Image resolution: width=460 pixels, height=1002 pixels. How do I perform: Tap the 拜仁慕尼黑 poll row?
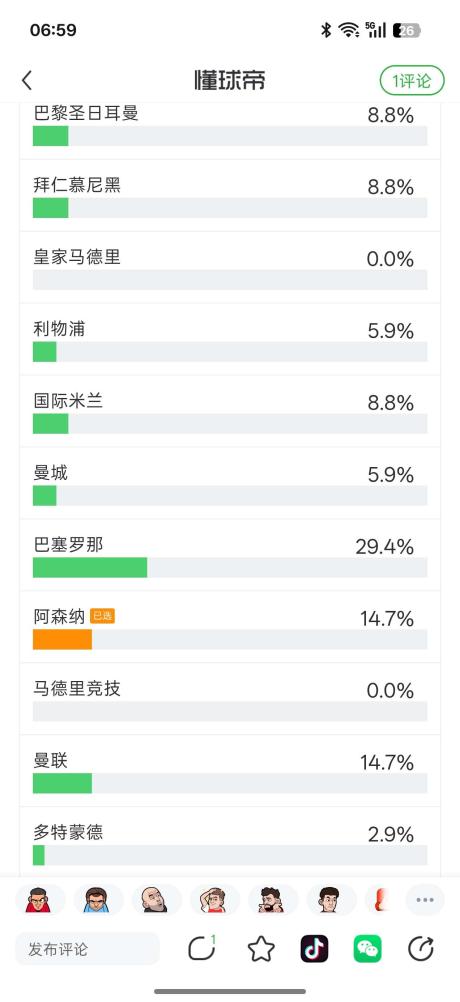(230, 196)
